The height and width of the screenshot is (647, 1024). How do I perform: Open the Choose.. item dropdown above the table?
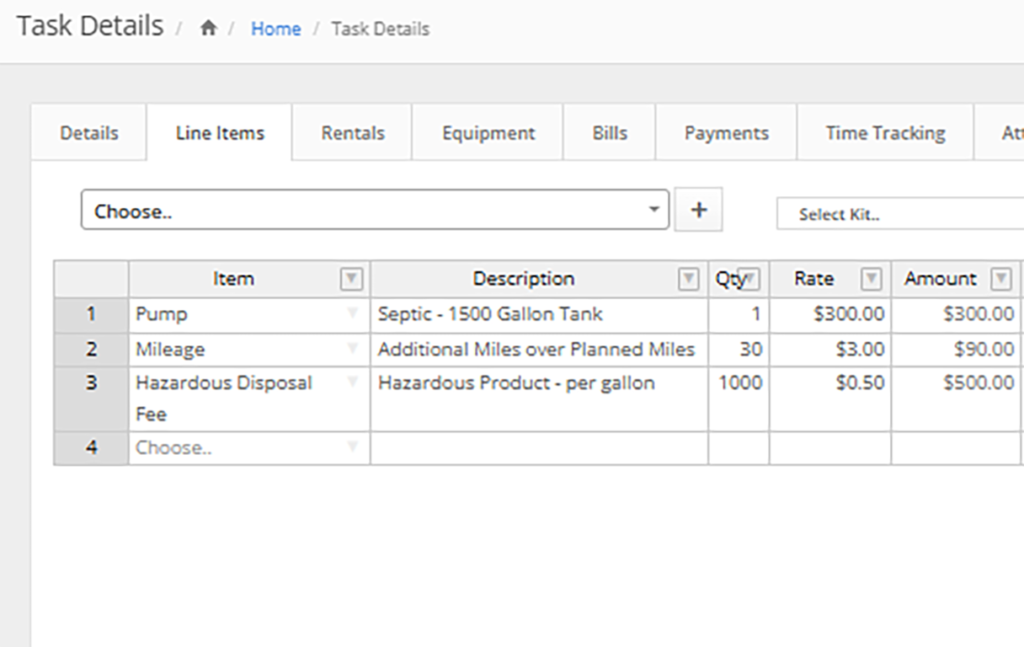point(375,210)
